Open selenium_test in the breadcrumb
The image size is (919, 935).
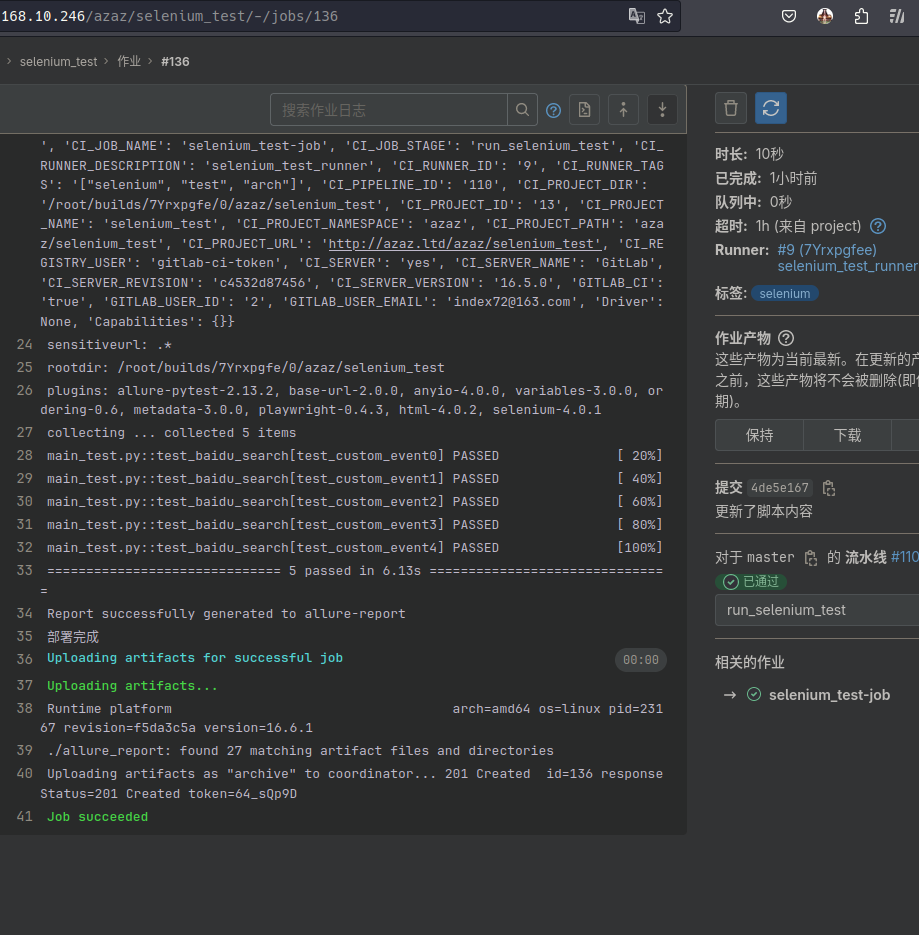click(58, 62)
